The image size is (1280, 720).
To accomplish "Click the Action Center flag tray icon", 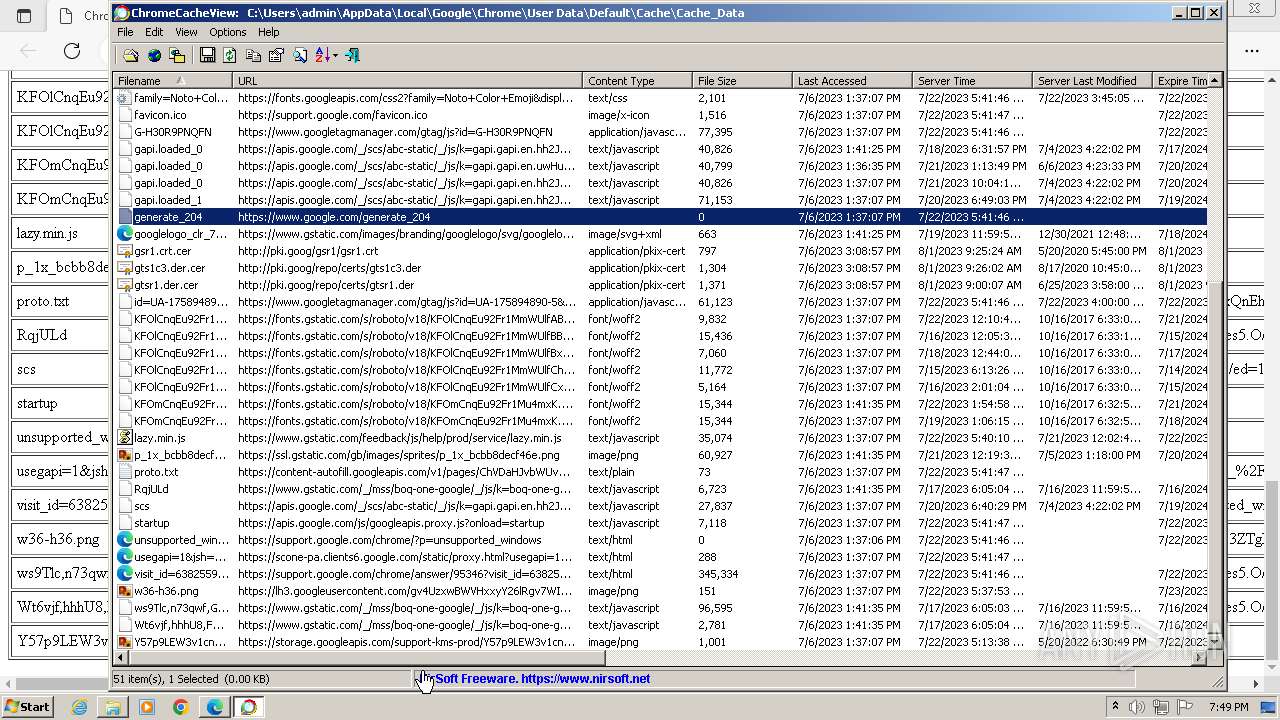I will point(1186,707).
